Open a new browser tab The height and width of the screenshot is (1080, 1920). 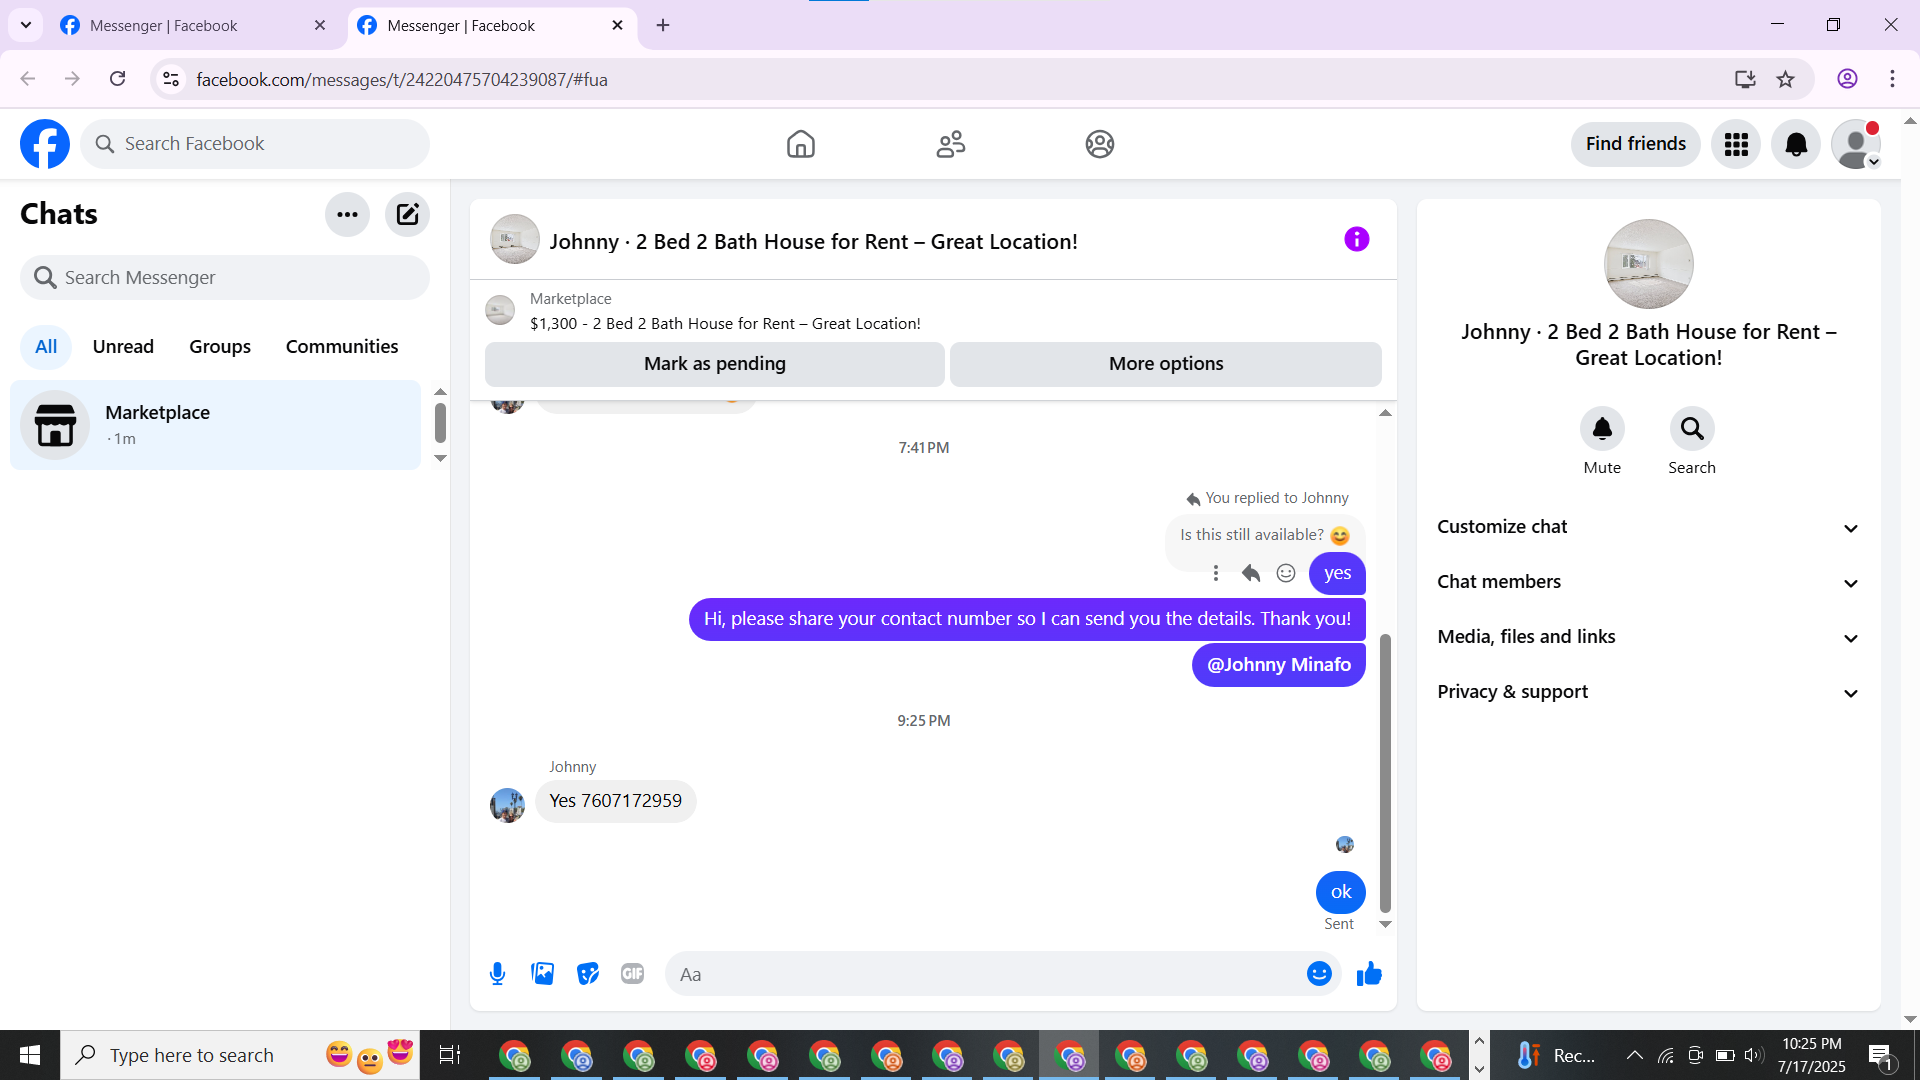(663, 26)
